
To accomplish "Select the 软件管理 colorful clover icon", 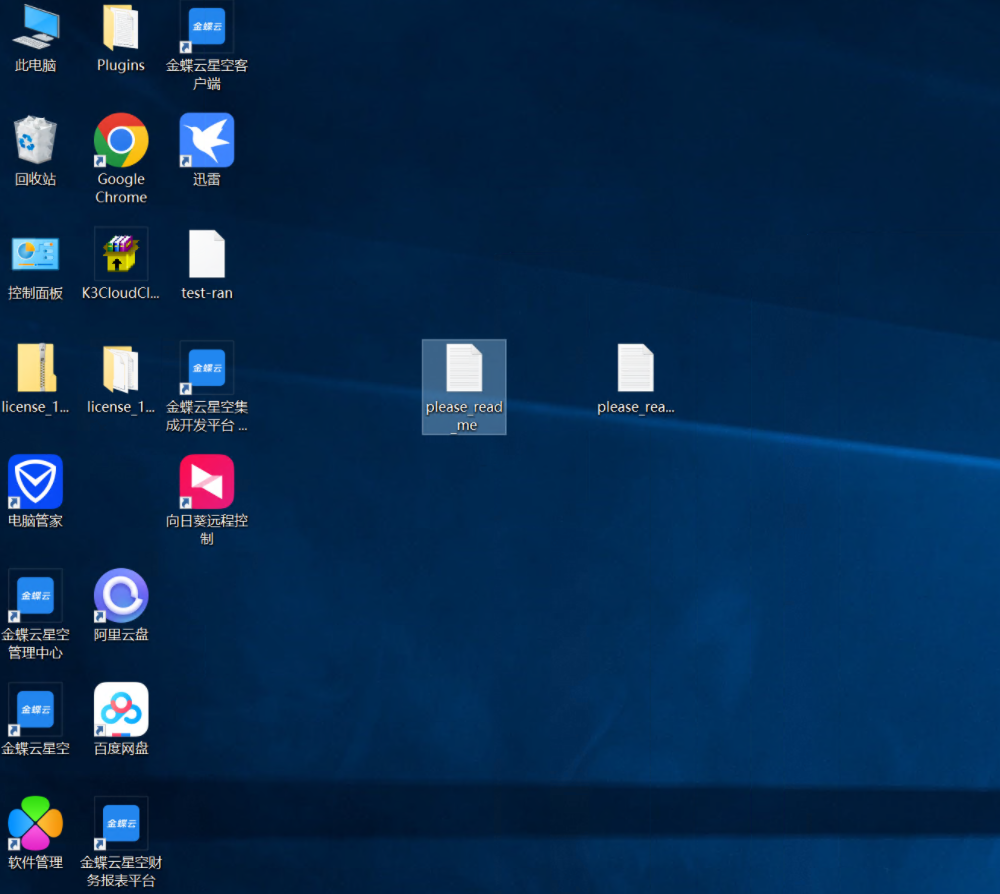I will tap(35, 824).
